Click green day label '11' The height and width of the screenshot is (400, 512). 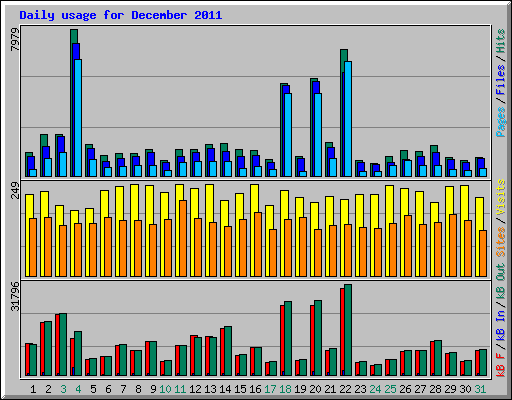click(x=180, y=389)
